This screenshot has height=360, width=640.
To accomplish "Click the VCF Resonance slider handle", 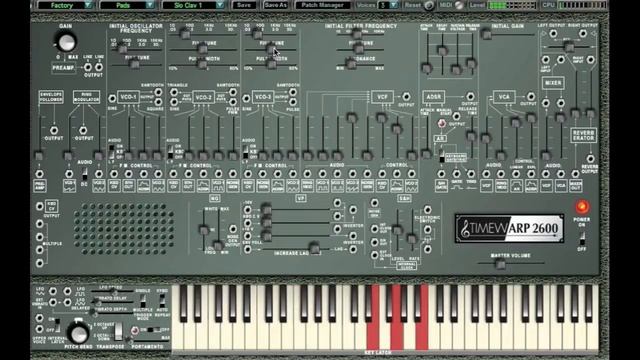I will [350, 63].
